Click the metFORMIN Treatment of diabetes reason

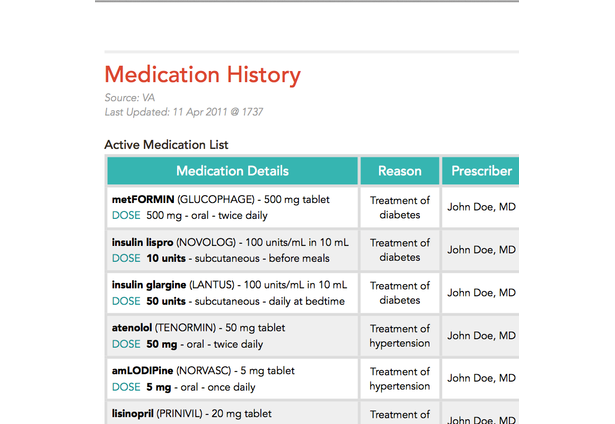(x=399, y=207)
